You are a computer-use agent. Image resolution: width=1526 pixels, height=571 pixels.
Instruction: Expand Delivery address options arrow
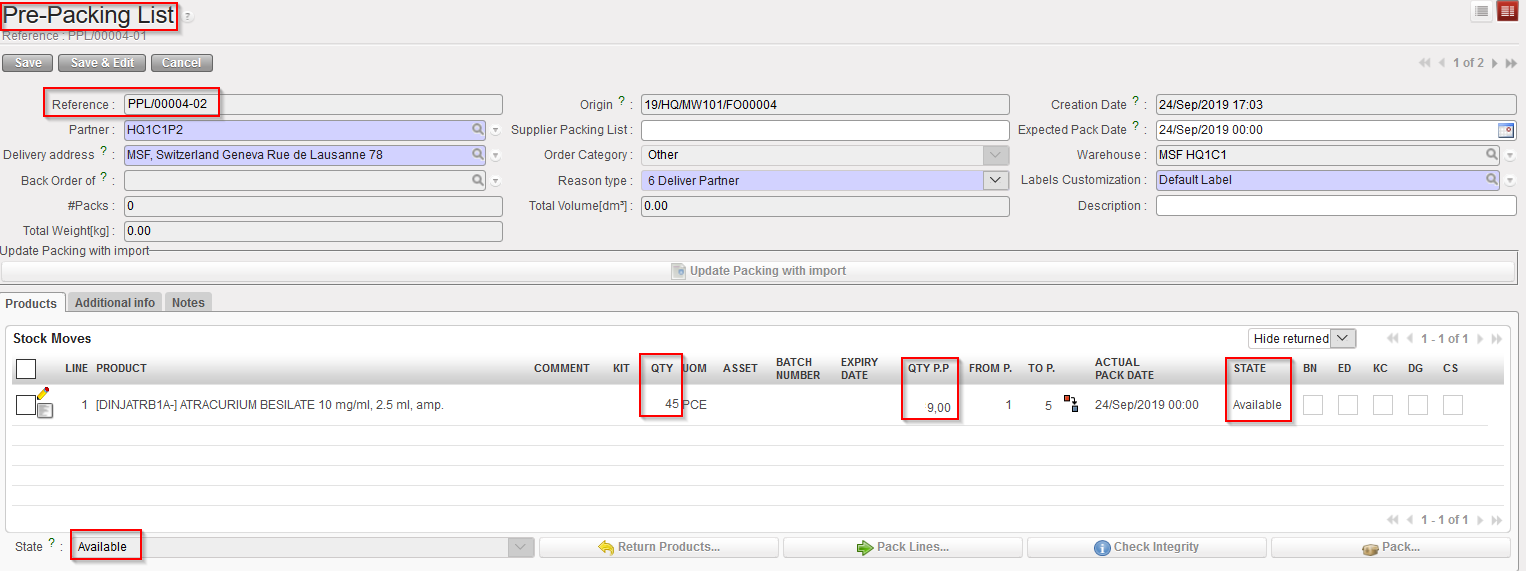pos(495,156)
